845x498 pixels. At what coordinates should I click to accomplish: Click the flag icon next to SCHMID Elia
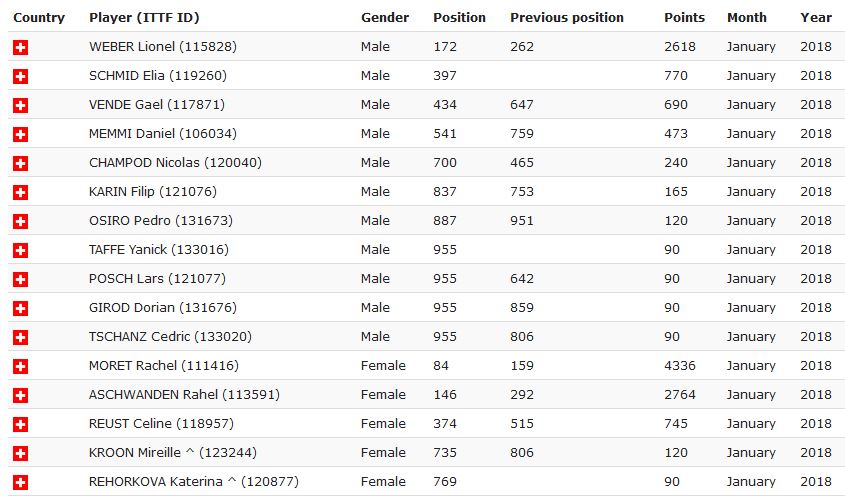20,76
